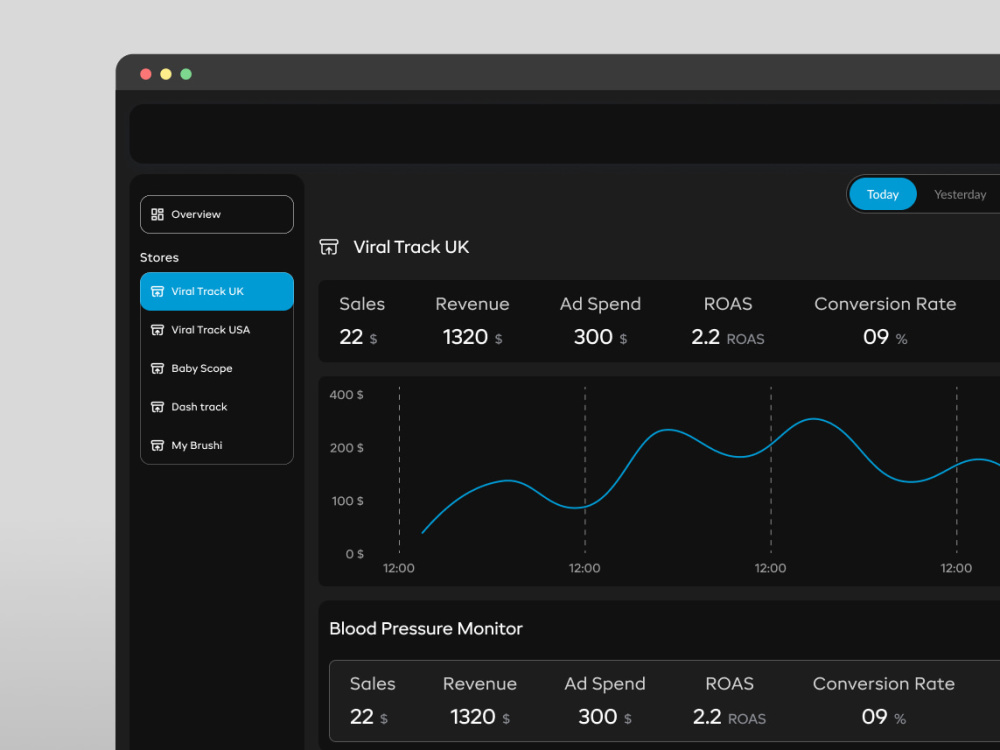Click the 0 $ y-axis label
Image resolution: width=1000 pixels, height=750 pixels.
[355, 554]
